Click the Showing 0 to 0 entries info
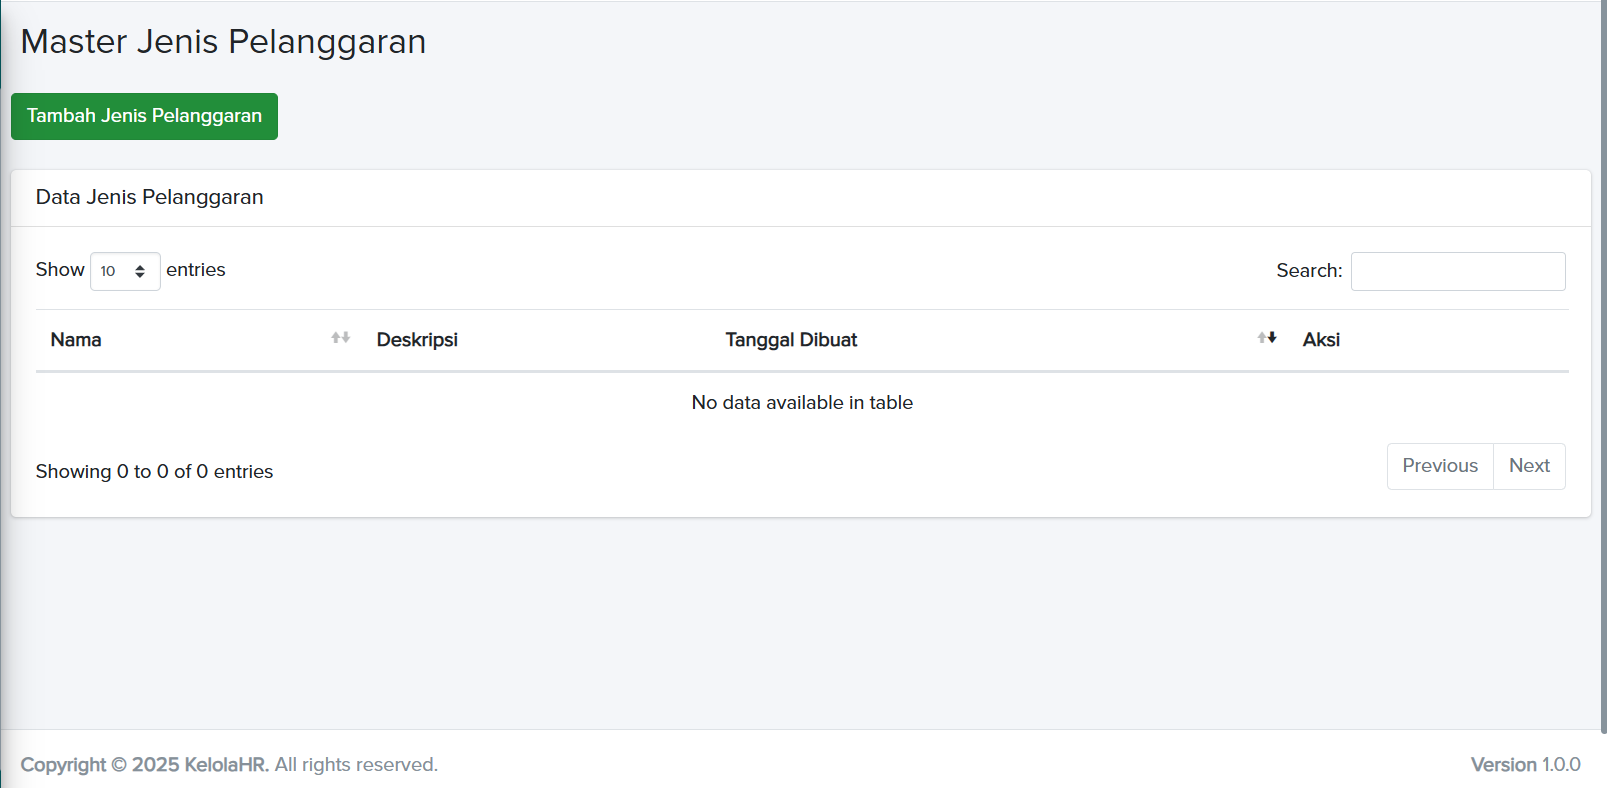The width and height of the screenshot is (1607, 788). pos(154,472)
